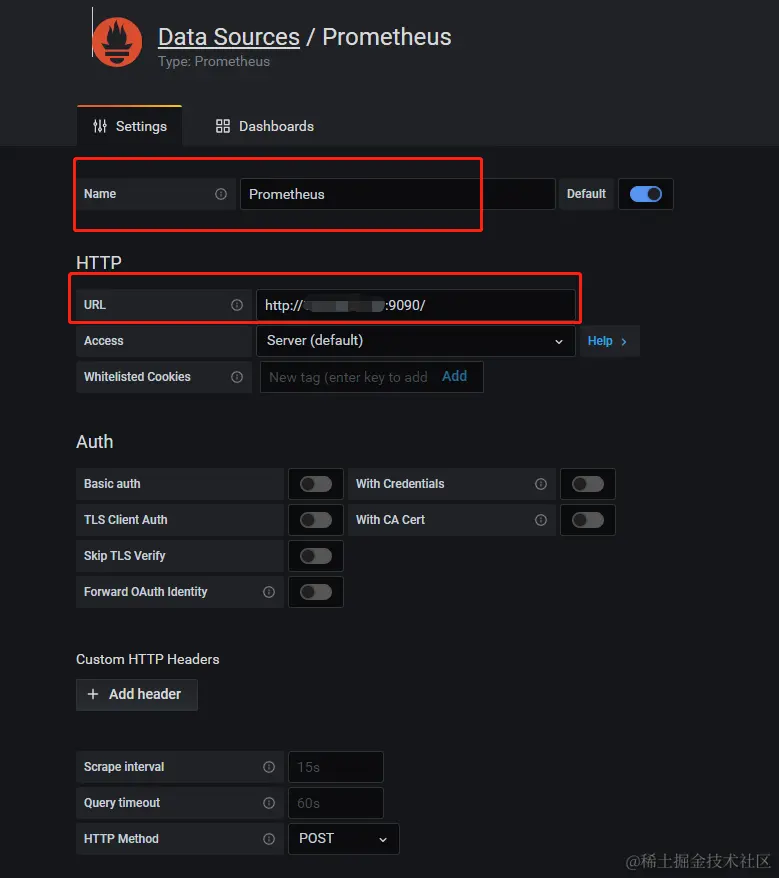Click info icon next to URL label

click(237, 305)
